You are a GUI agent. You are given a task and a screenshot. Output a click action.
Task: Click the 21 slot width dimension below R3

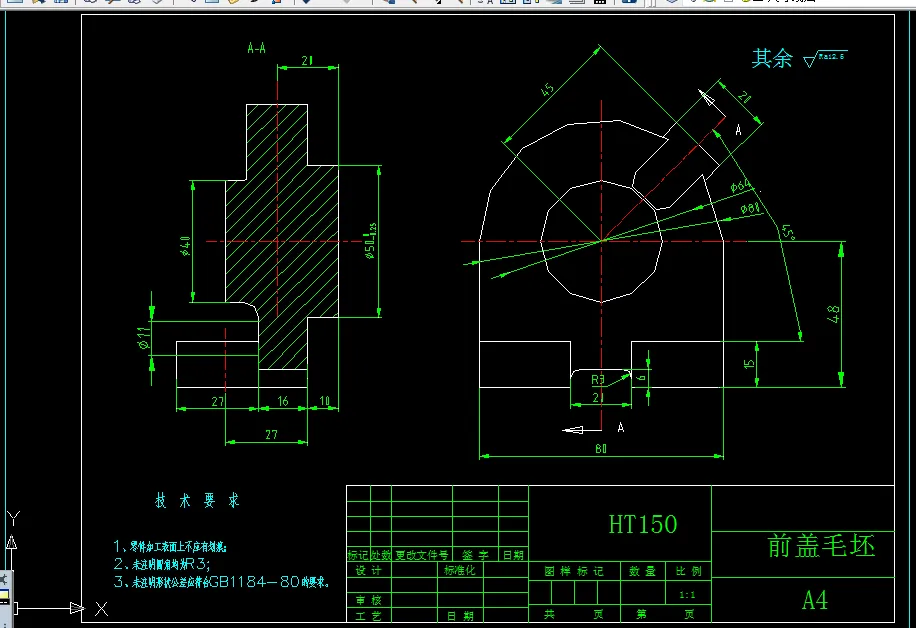598,397
